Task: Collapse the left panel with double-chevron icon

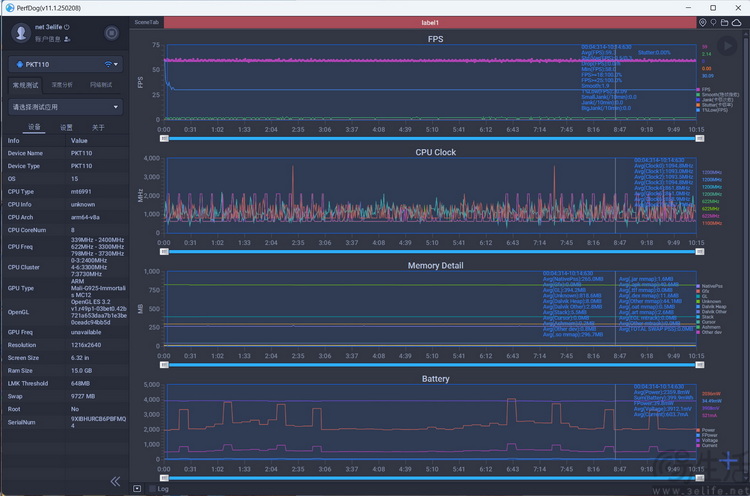Action: 115,481
